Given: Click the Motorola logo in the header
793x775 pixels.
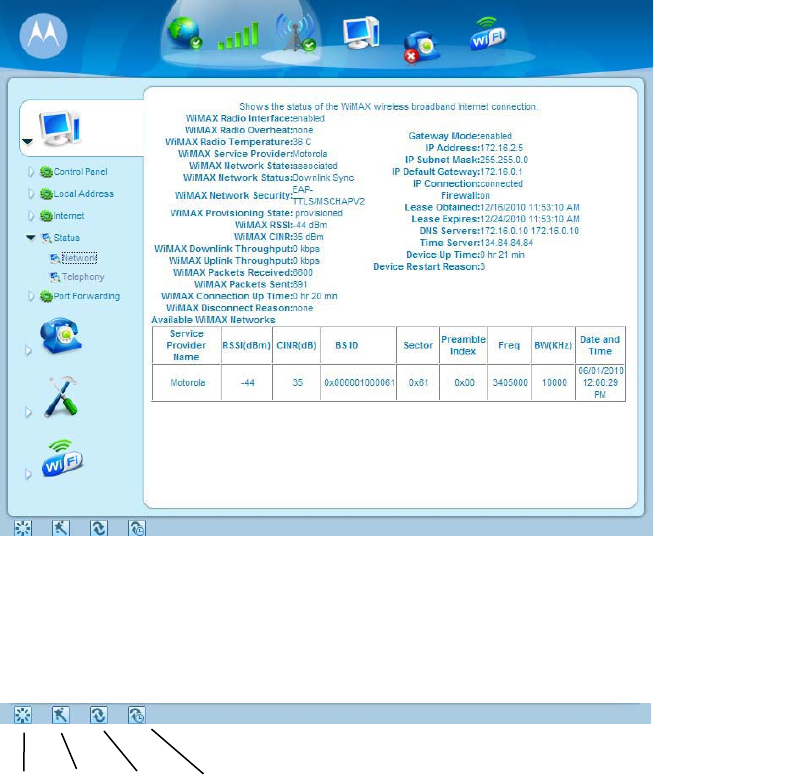Looking at the screenshot, I should 43,36.
